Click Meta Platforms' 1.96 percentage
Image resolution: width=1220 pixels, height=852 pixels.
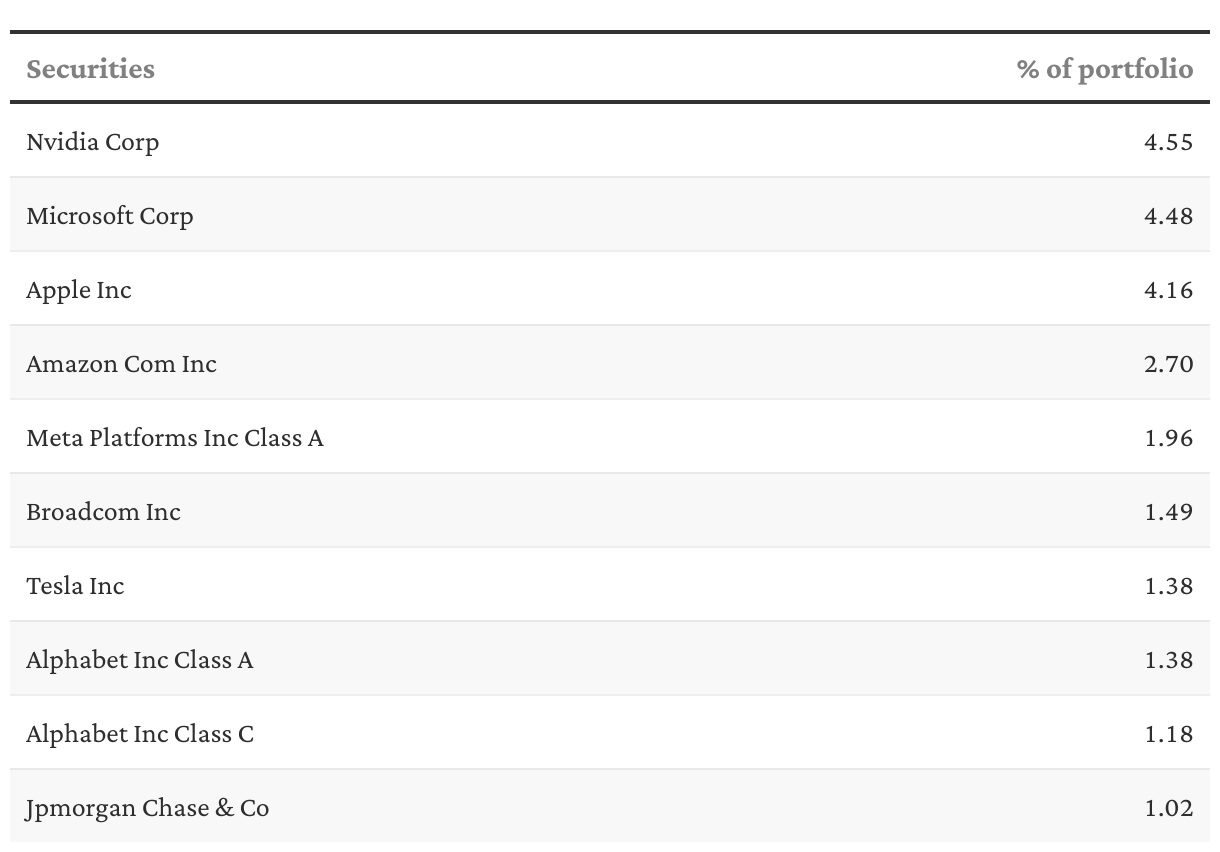pyautogui.click(x=1168, y=438)
